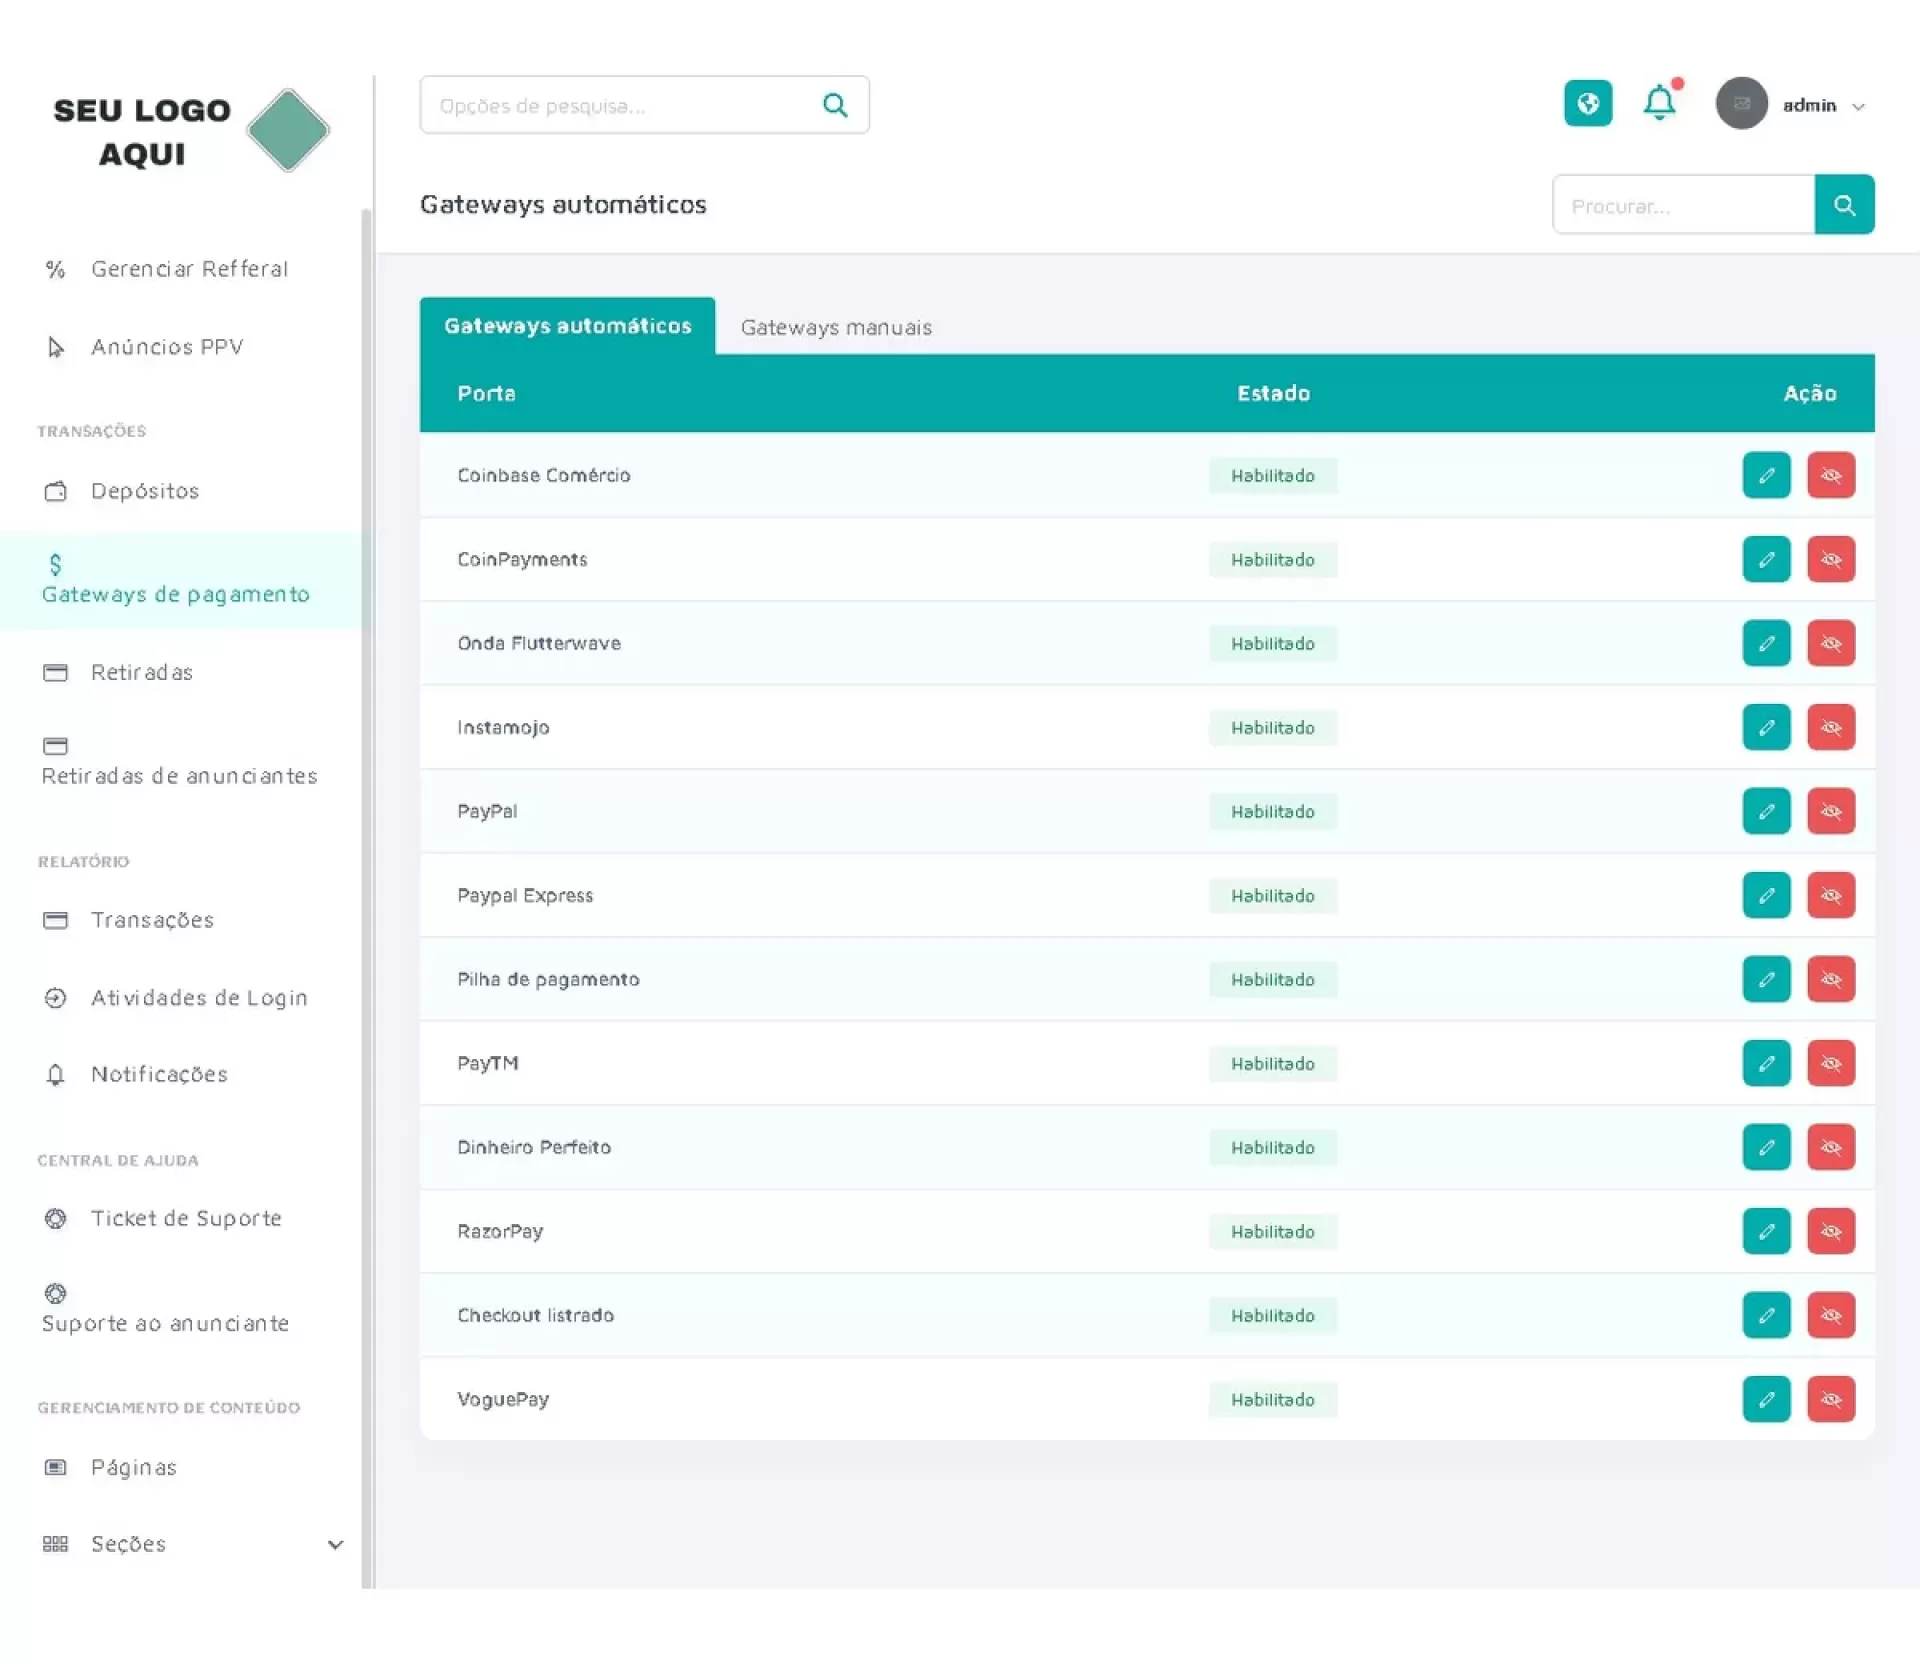
Task: Go to Depósitos in sidebar
Action: pos(145,491)
